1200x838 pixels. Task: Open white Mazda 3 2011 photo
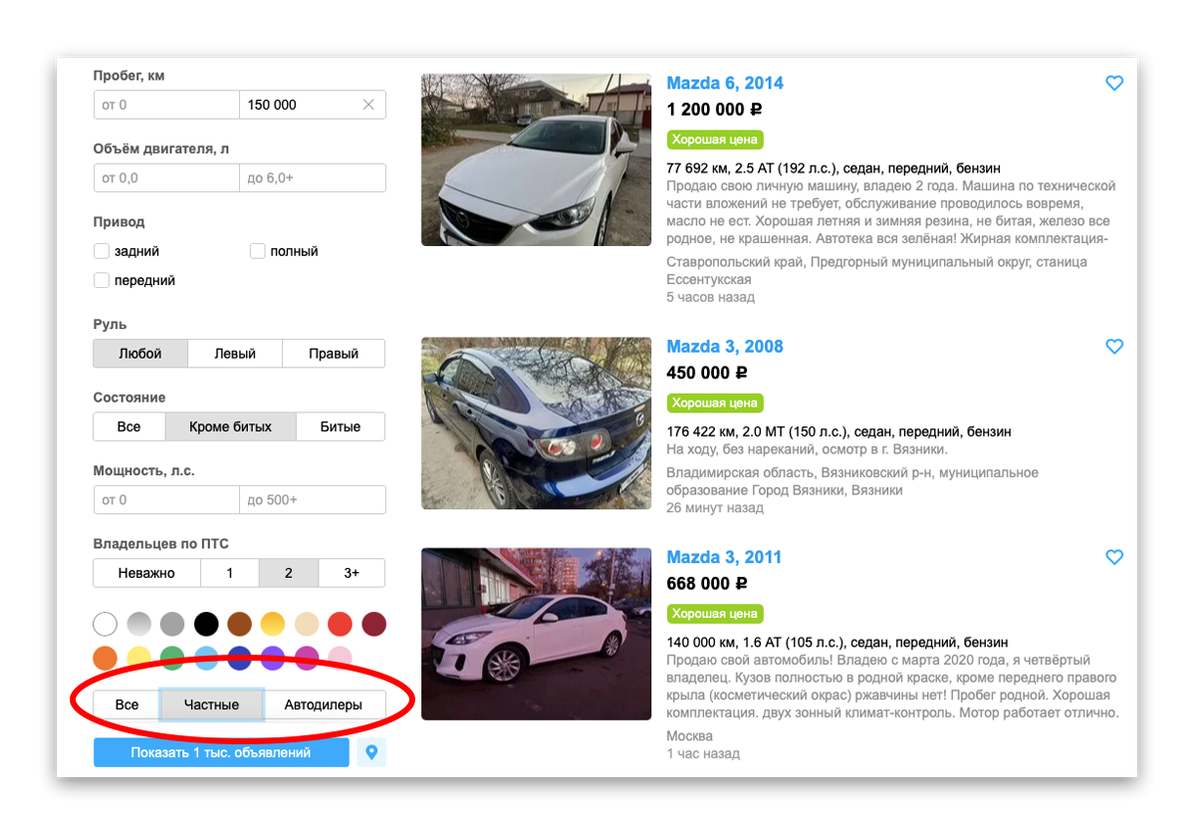coord(536,634)
